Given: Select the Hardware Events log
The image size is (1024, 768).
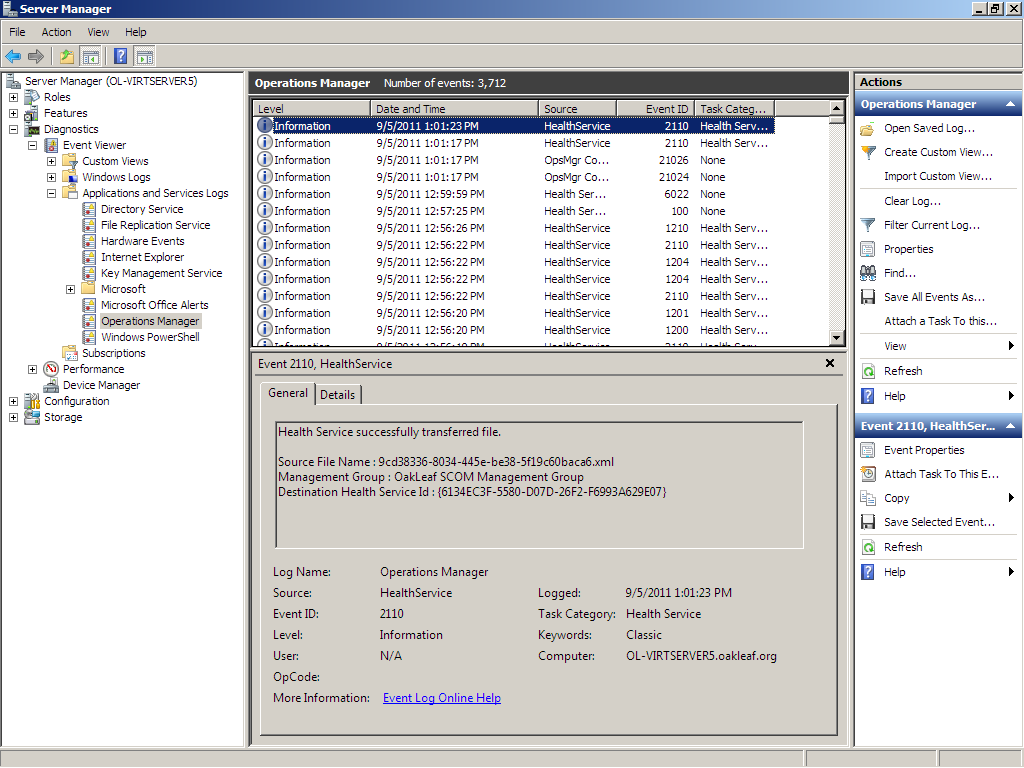Looking at the screenshot, I should [142, 241].
